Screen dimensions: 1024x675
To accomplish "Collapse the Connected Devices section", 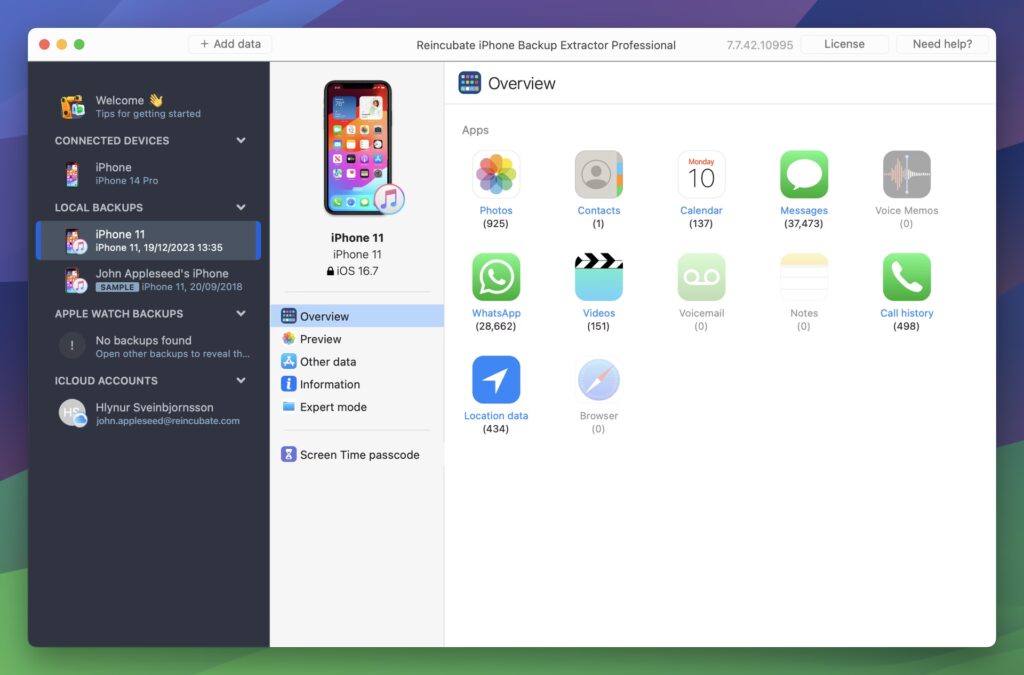I will [241, 141].
